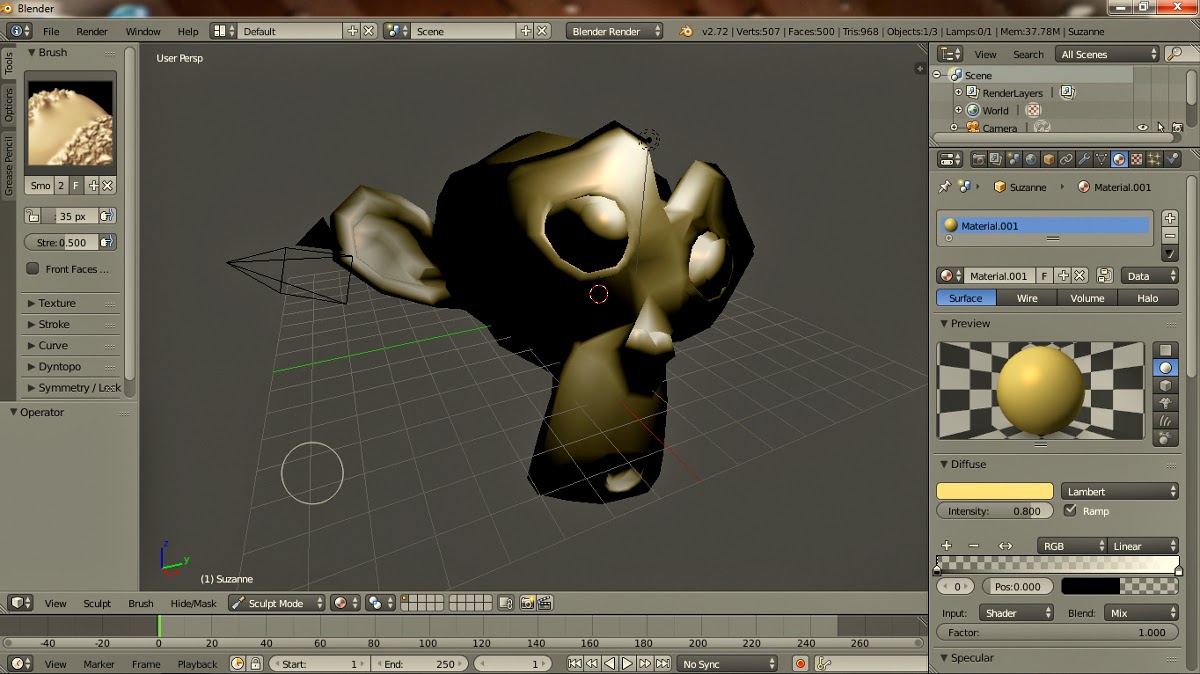Select monkey preview type
The image size is (1200, 674).
tap(1165, 403)
